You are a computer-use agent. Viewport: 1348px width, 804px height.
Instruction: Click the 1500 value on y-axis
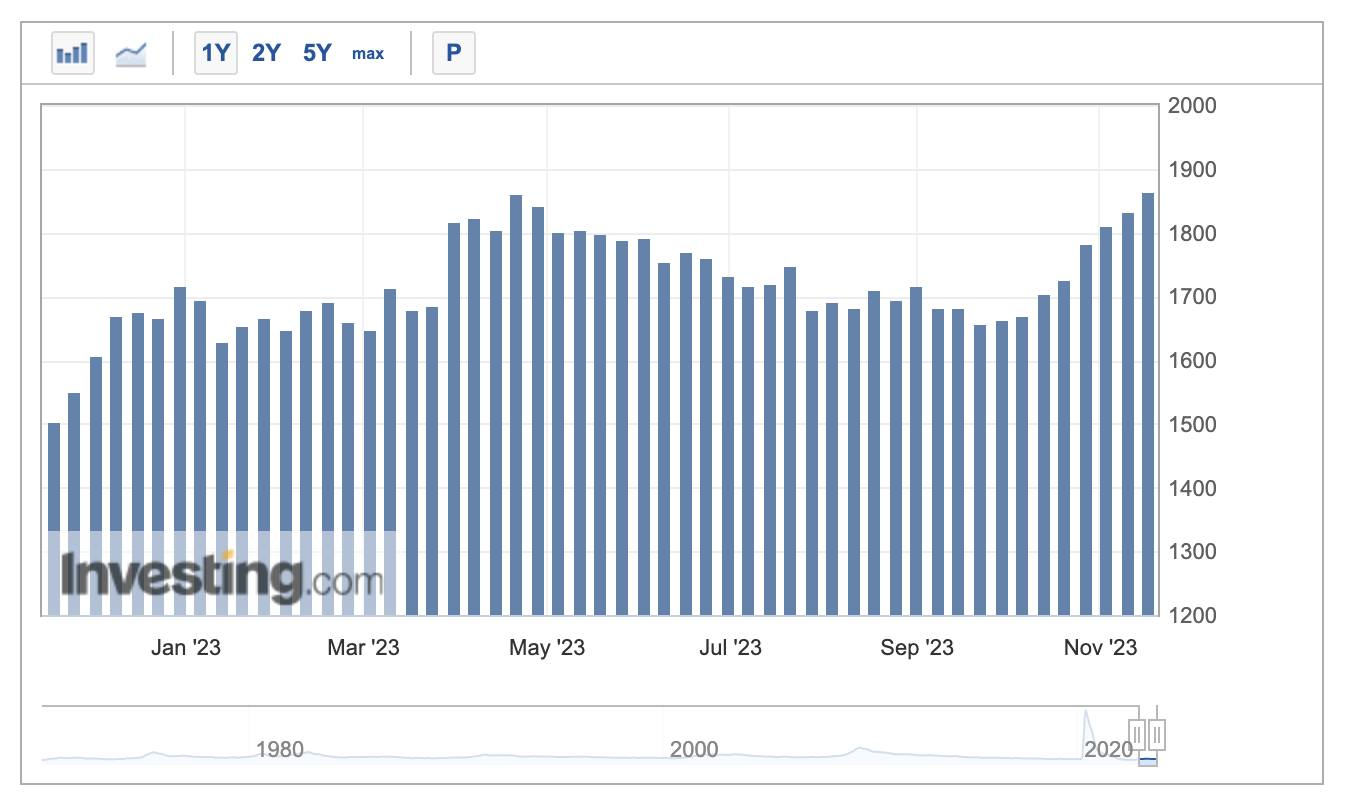(x=1192, y=425)
